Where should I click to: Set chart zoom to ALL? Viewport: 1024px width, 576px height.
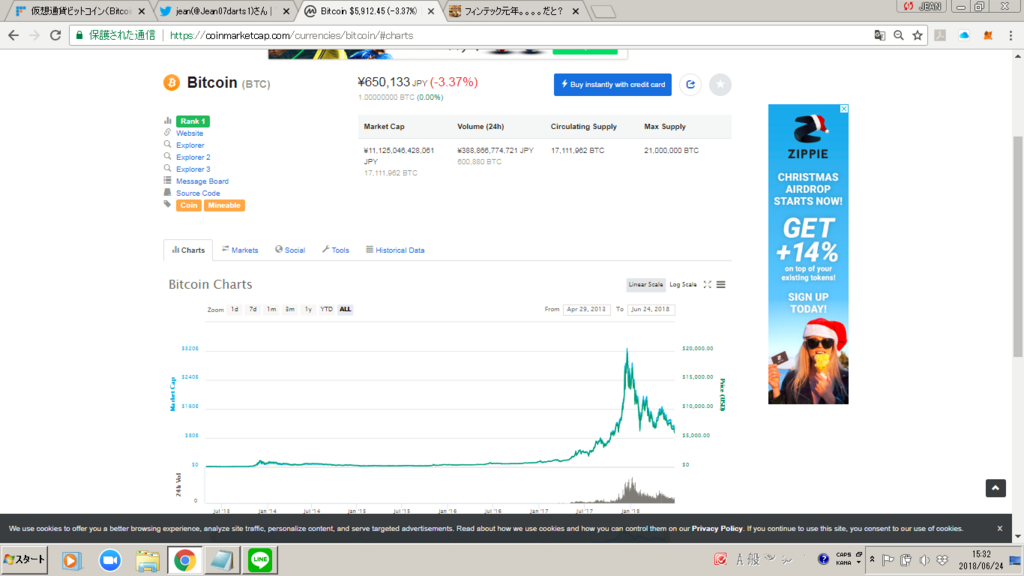point(345,310)
